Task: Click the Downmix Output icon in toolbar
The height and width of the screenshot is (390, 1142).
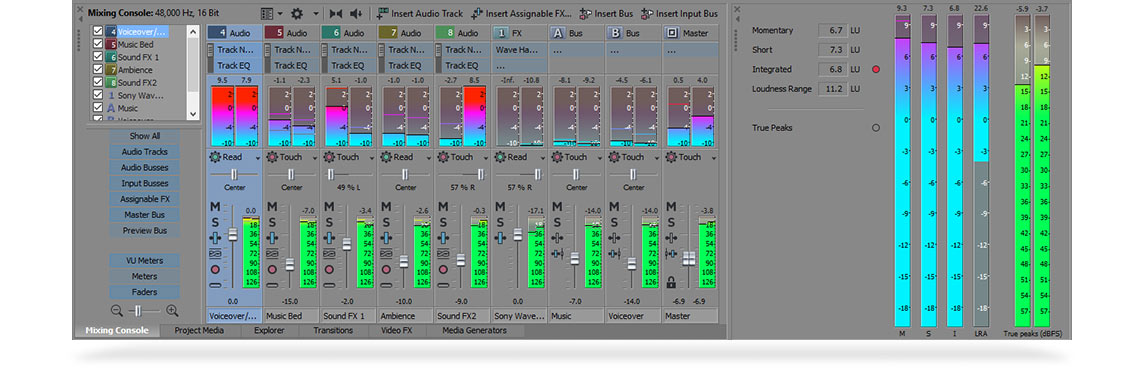Action: point(336,13)
